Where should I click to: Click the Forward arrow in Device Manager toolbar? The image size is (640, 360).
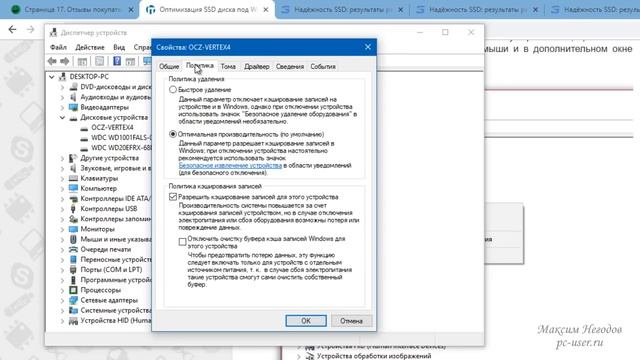point(64,61)
